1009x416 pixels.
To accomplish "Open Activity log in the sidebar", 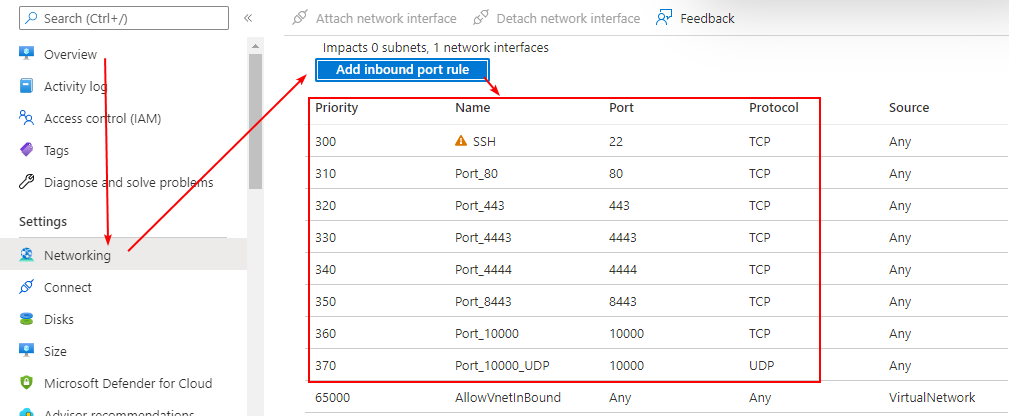I will click(x=75, y=86).
